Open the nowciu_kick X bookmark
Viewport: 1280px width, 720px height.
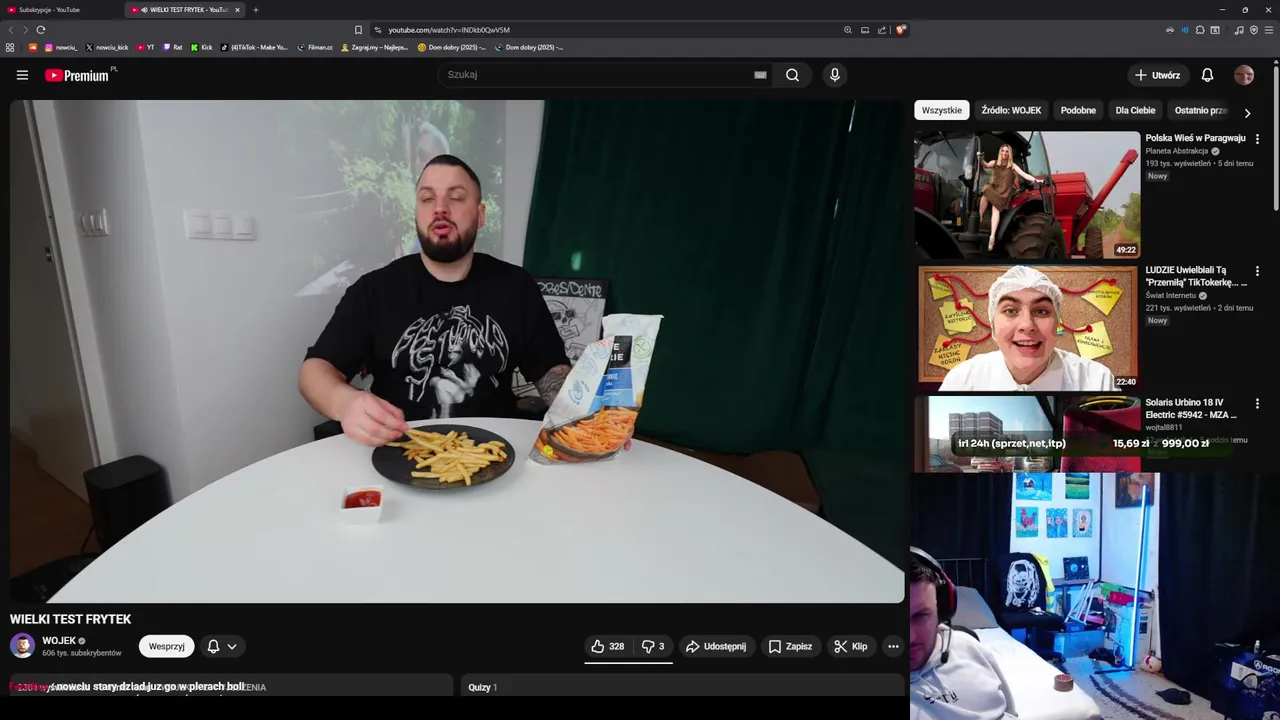tap(107, 47)
